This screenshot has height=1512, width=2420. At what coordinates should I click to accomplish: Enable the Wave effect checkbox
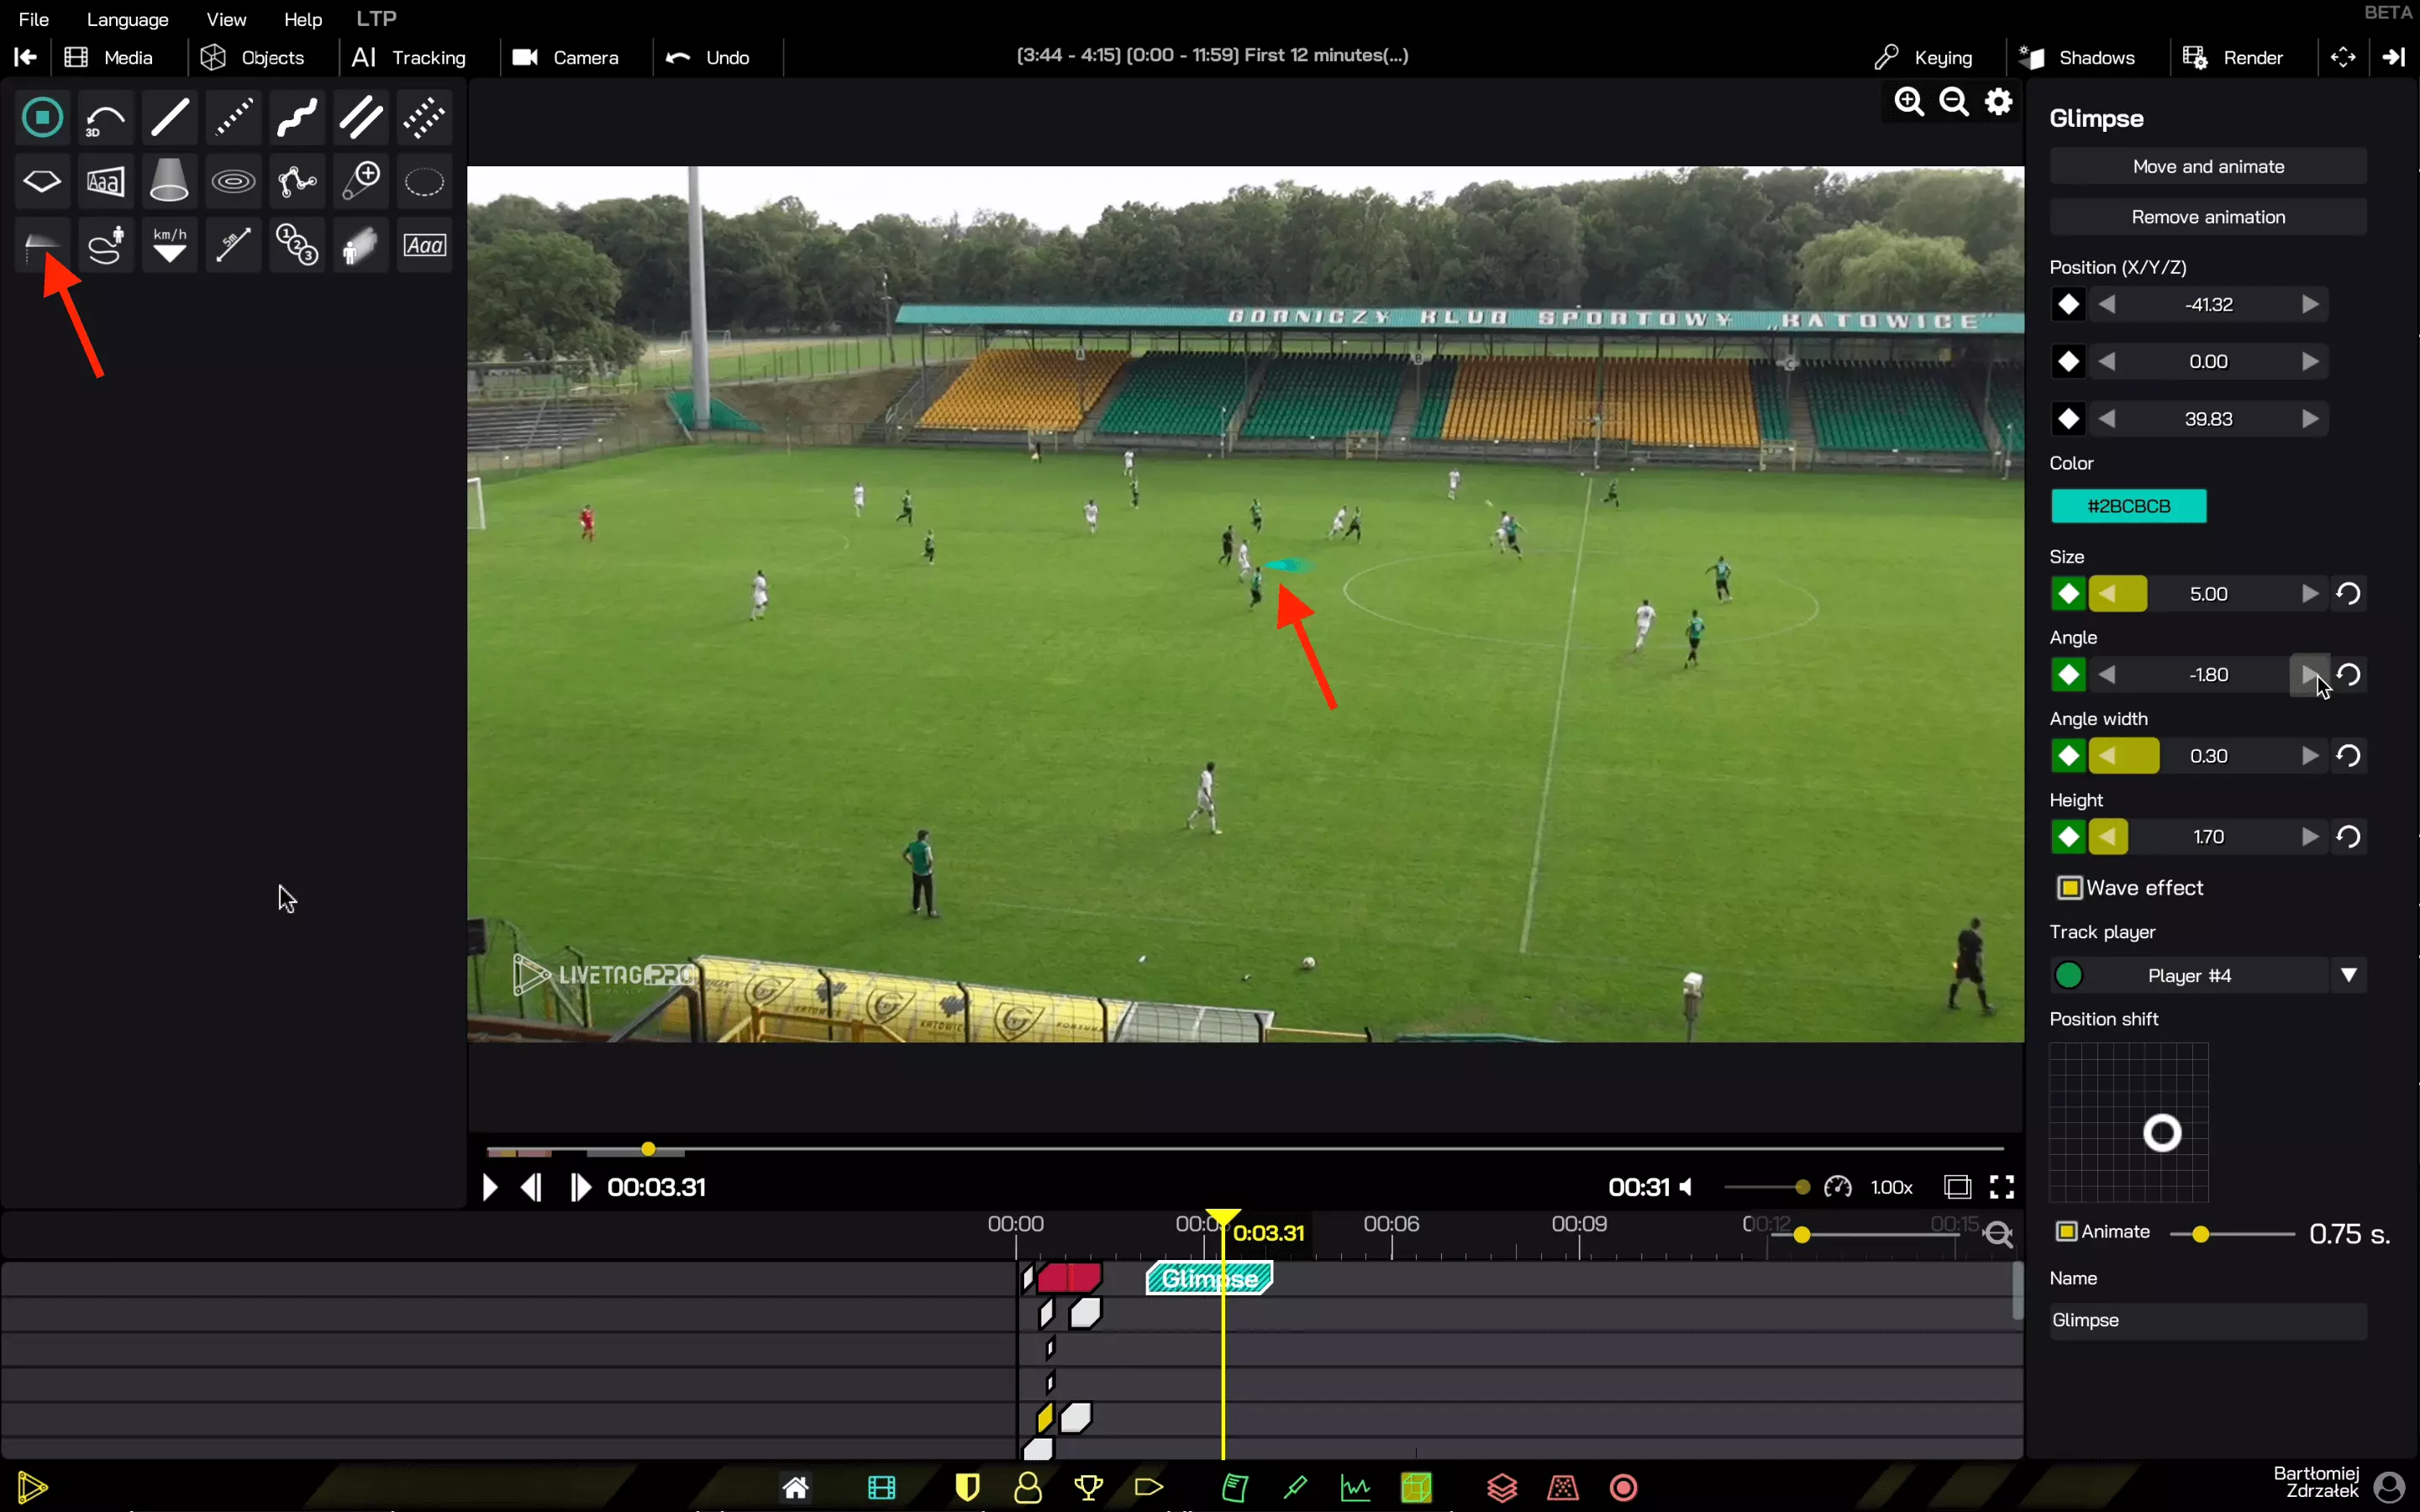click(2069, 888)
